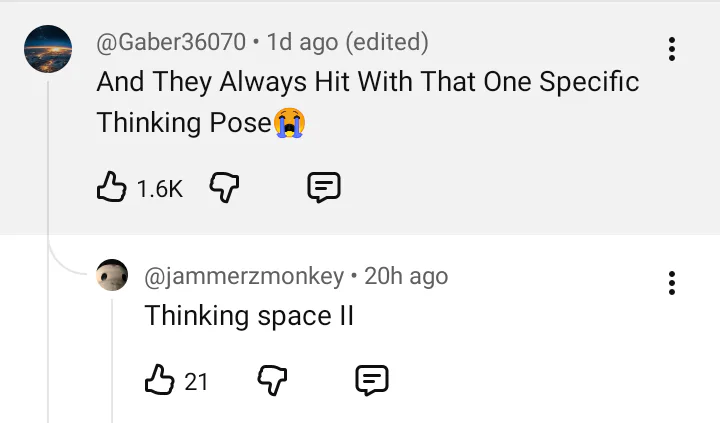Click the 1.6K like count
720x423 pixels.
(159, 188)
